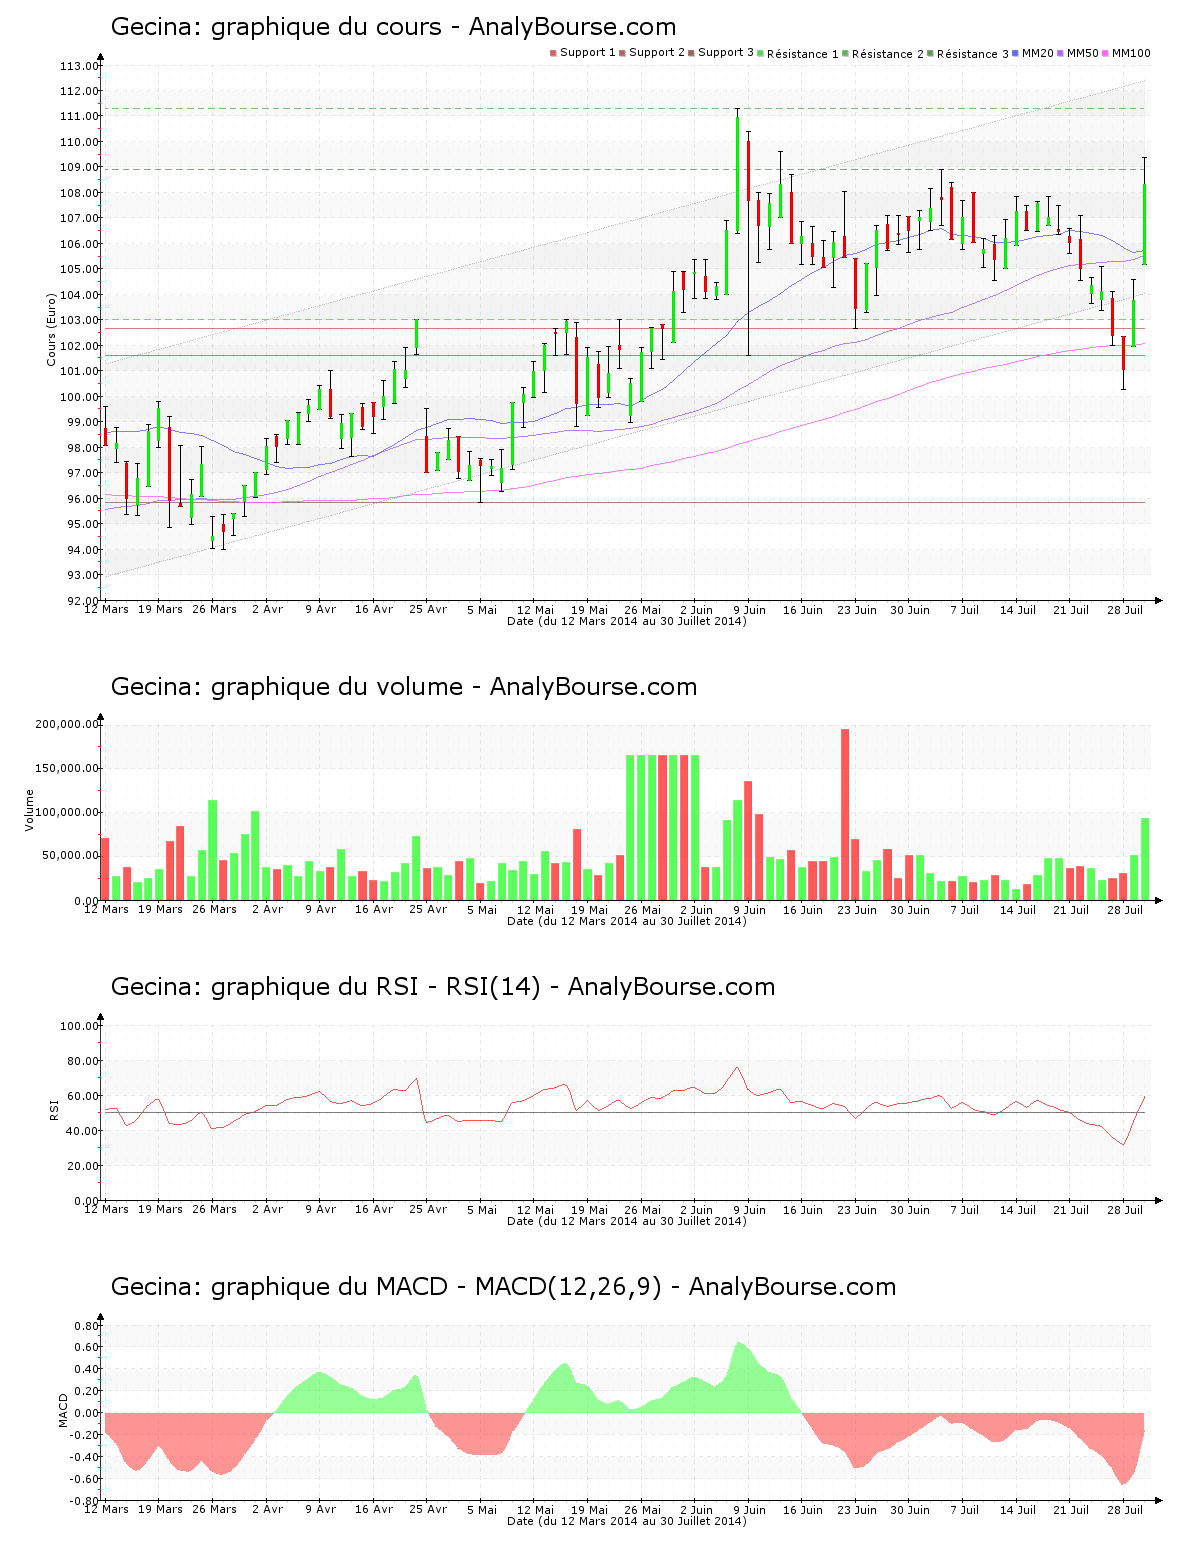Click the 150,000.00 volume axis value
The image size is (1200, 1550).
(67, 769)
